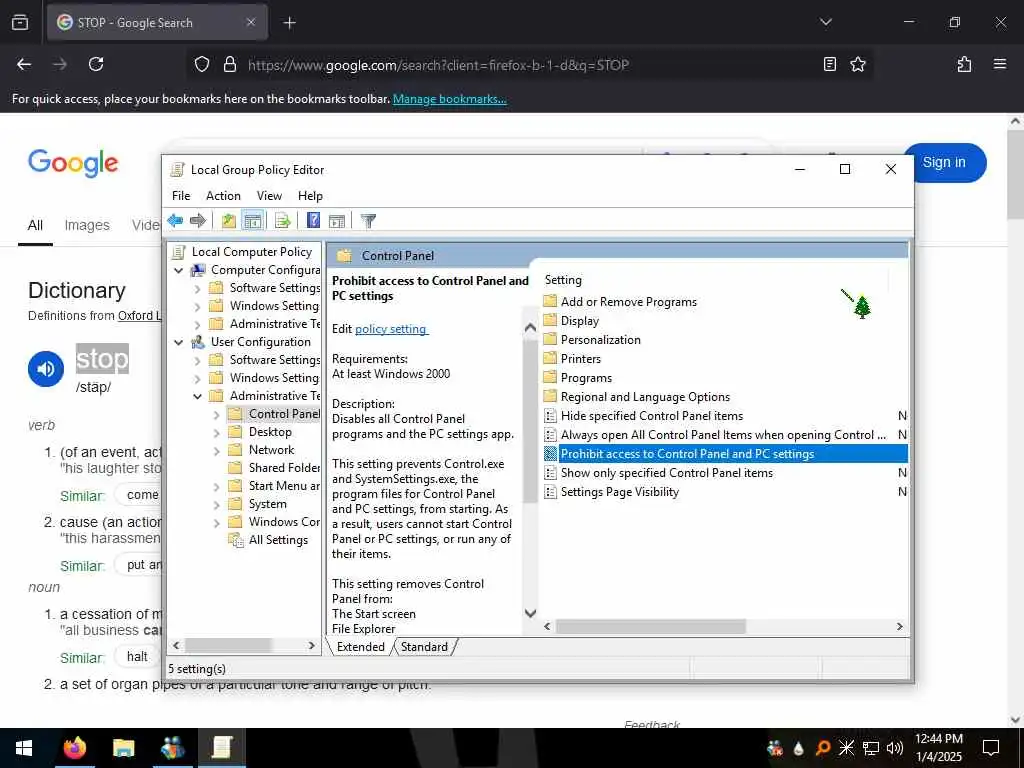
Task: Collapse the Computer Configuration node
Action: tap(178, 270)
